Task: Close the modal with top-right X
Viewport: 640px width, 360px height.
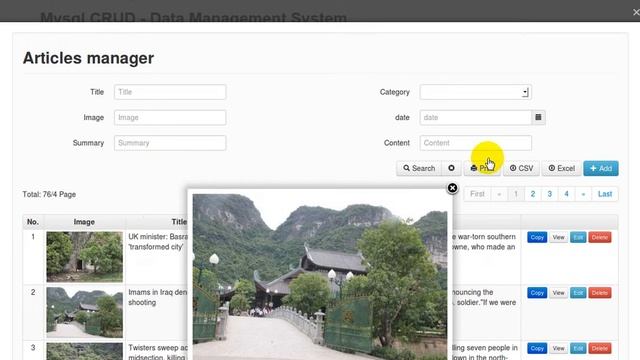Action: [x=636, y=12]
